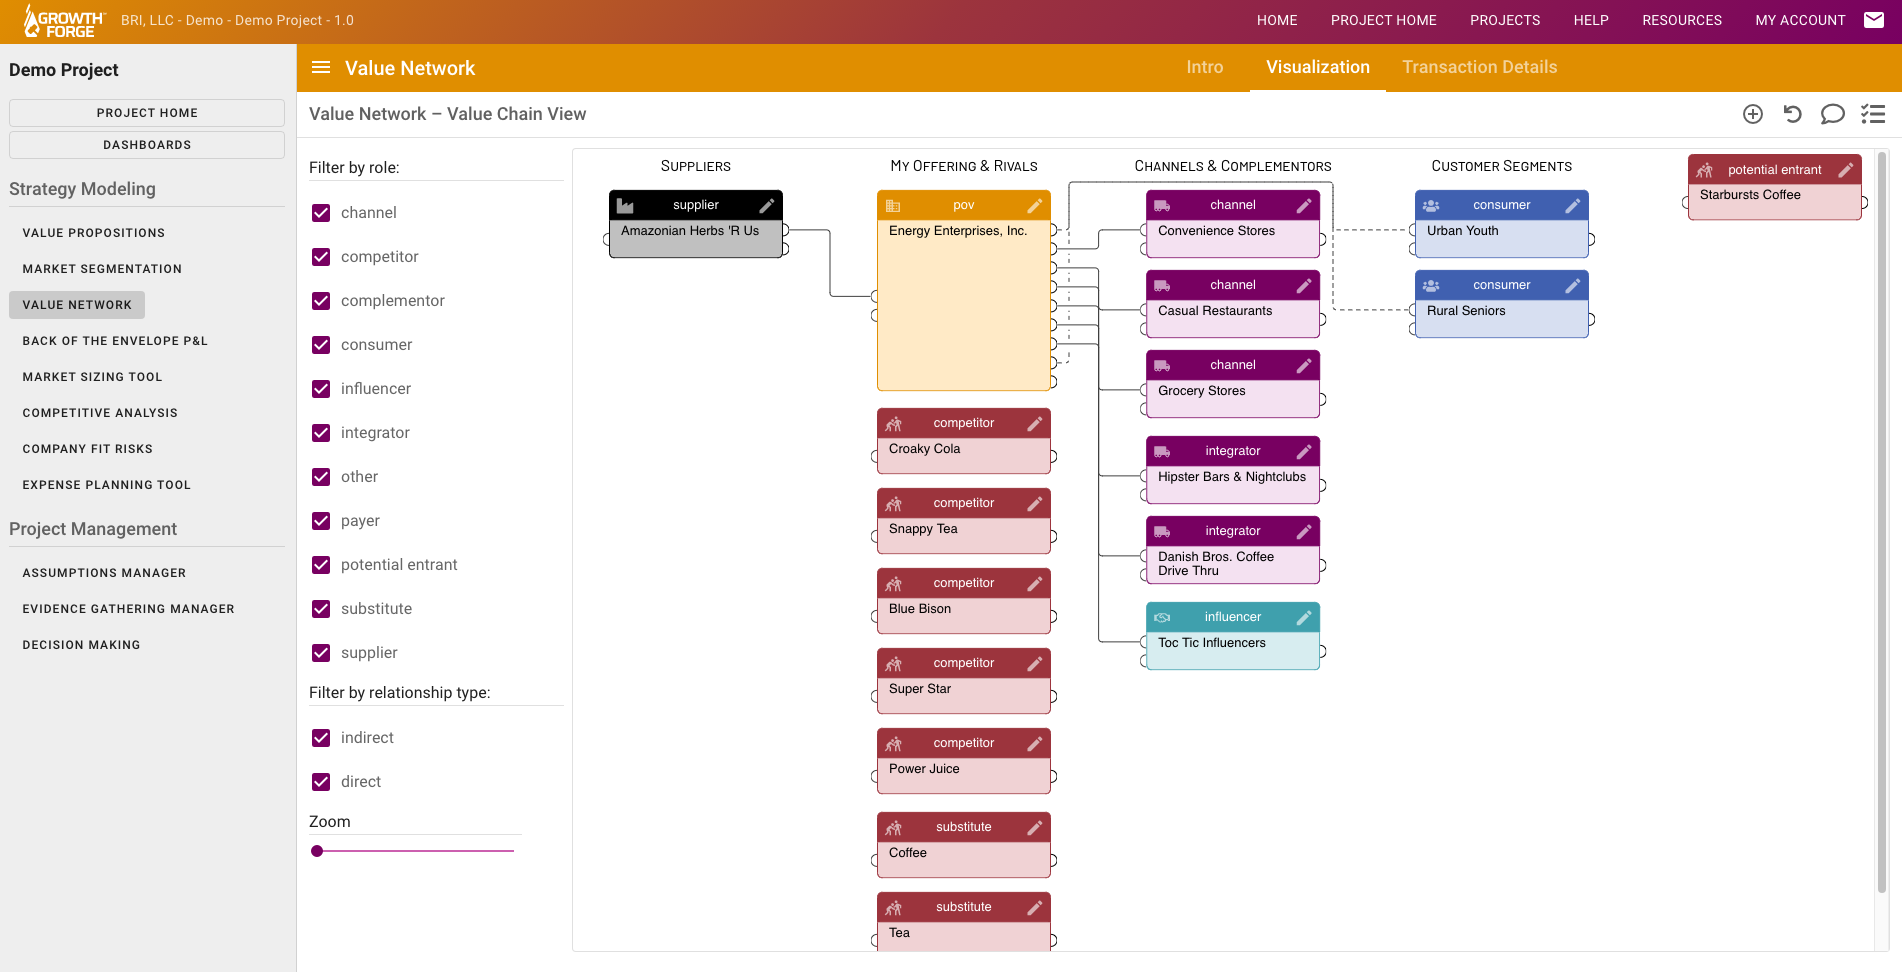The width and height of the screenshot is (1902, 972).
Task: Open the mail icon in the top bar
Action: (x=1875, y=19)
